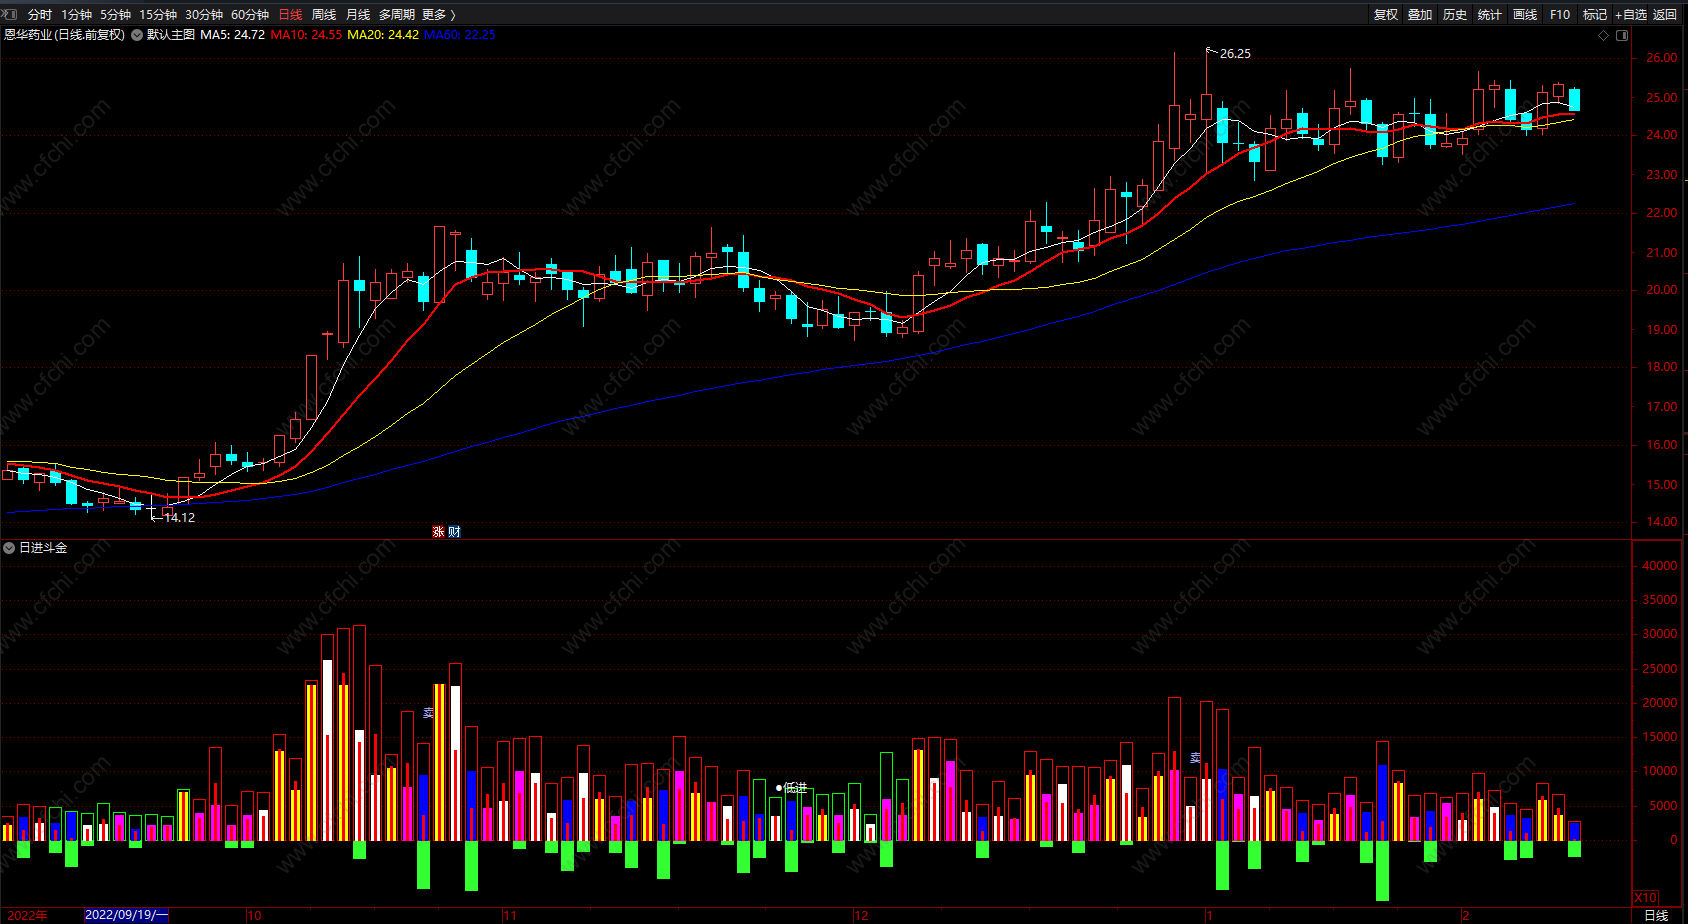Click the 叠加 overlay button

[x=1420, y=14]
